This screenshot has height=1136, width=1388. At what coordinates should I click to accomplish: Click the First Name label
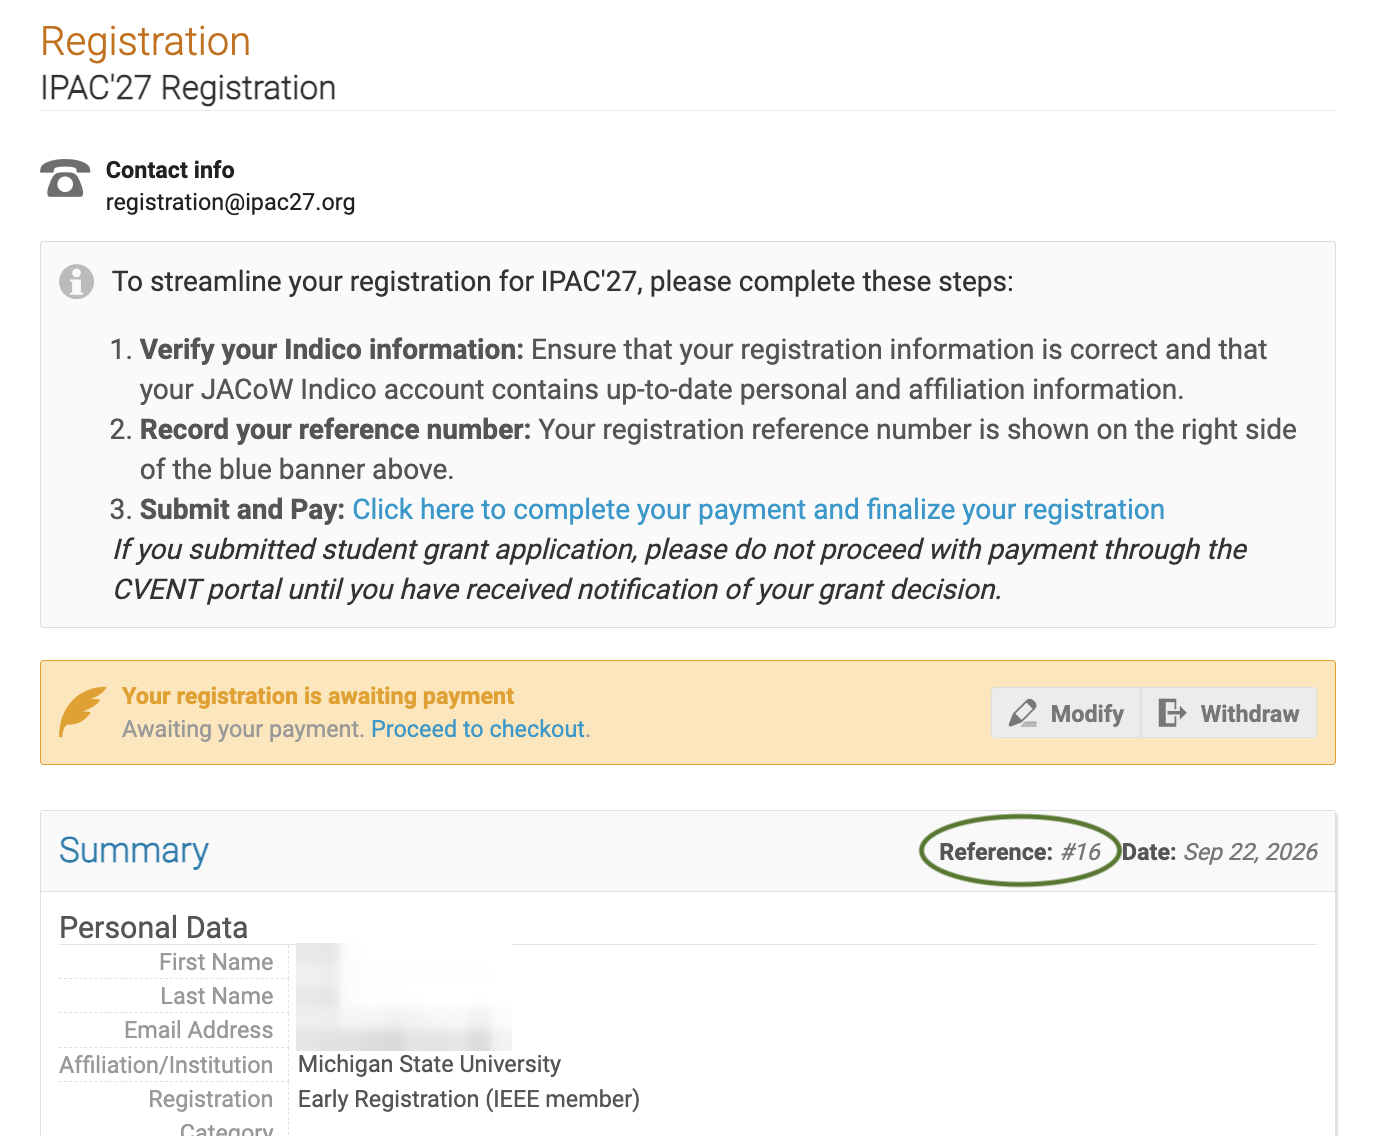[216, 962]
